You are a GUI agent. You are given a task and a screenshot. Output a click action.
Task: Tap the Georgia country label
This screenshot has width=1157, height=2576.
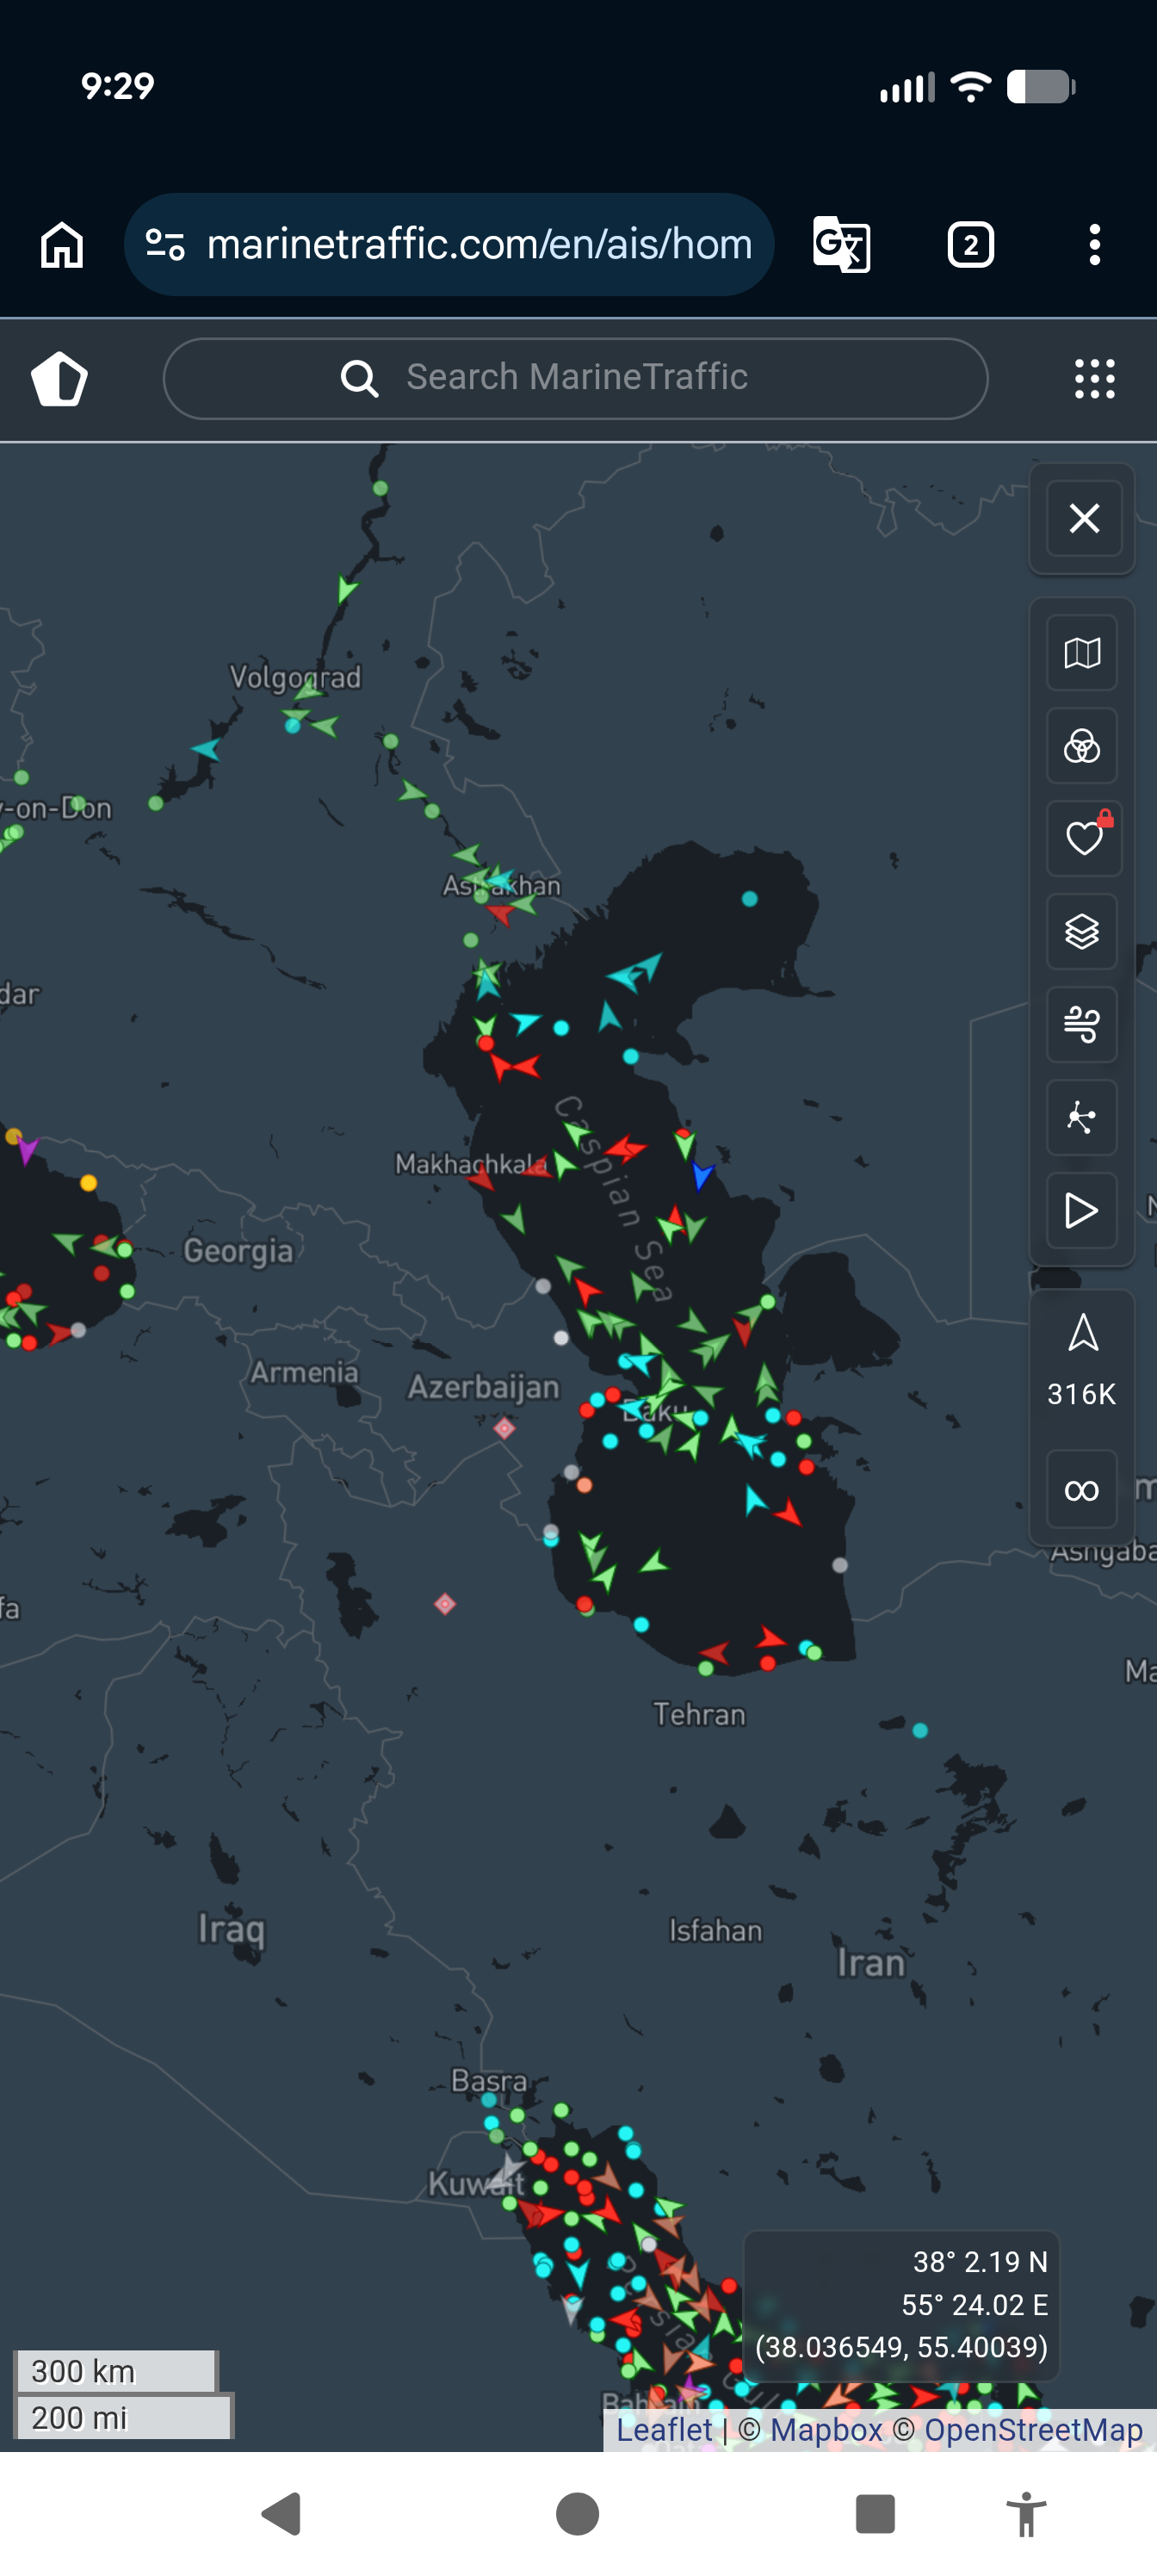[238, 1251]
